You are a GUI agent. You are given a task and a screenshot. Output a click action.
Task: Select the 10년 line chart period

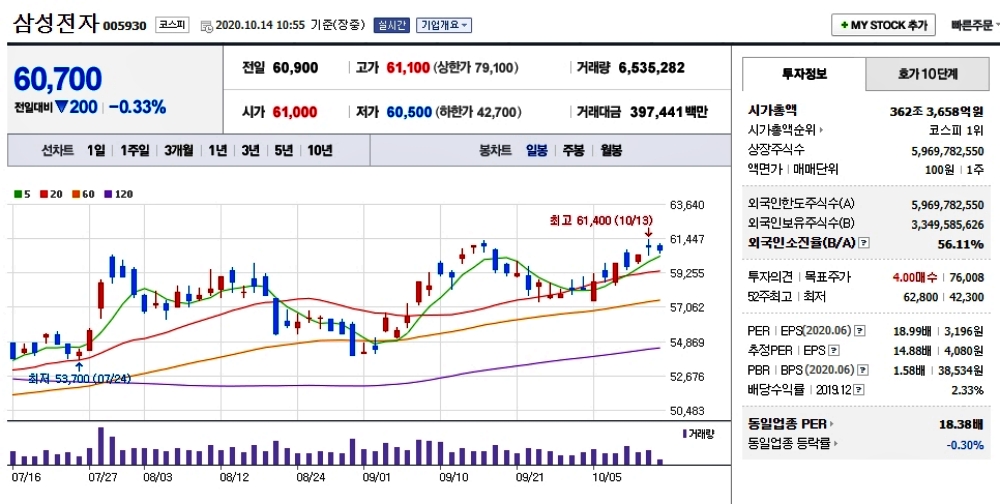point(320,151)
